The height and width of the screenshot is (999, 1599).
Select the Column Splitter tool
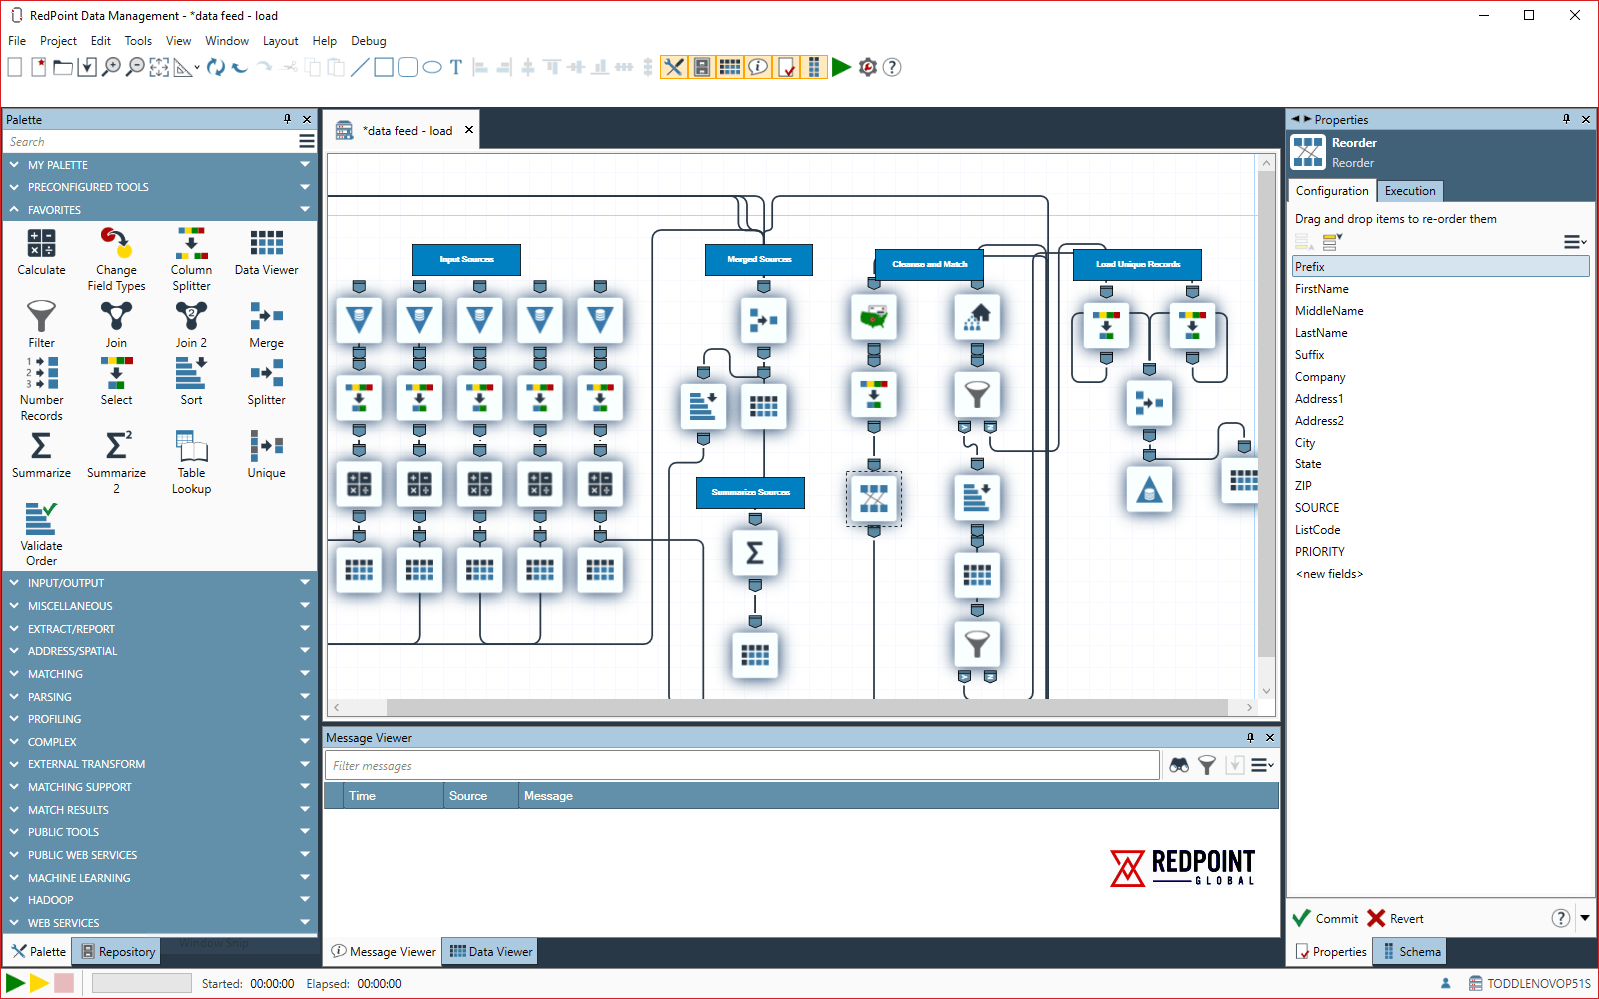(191, 259)
